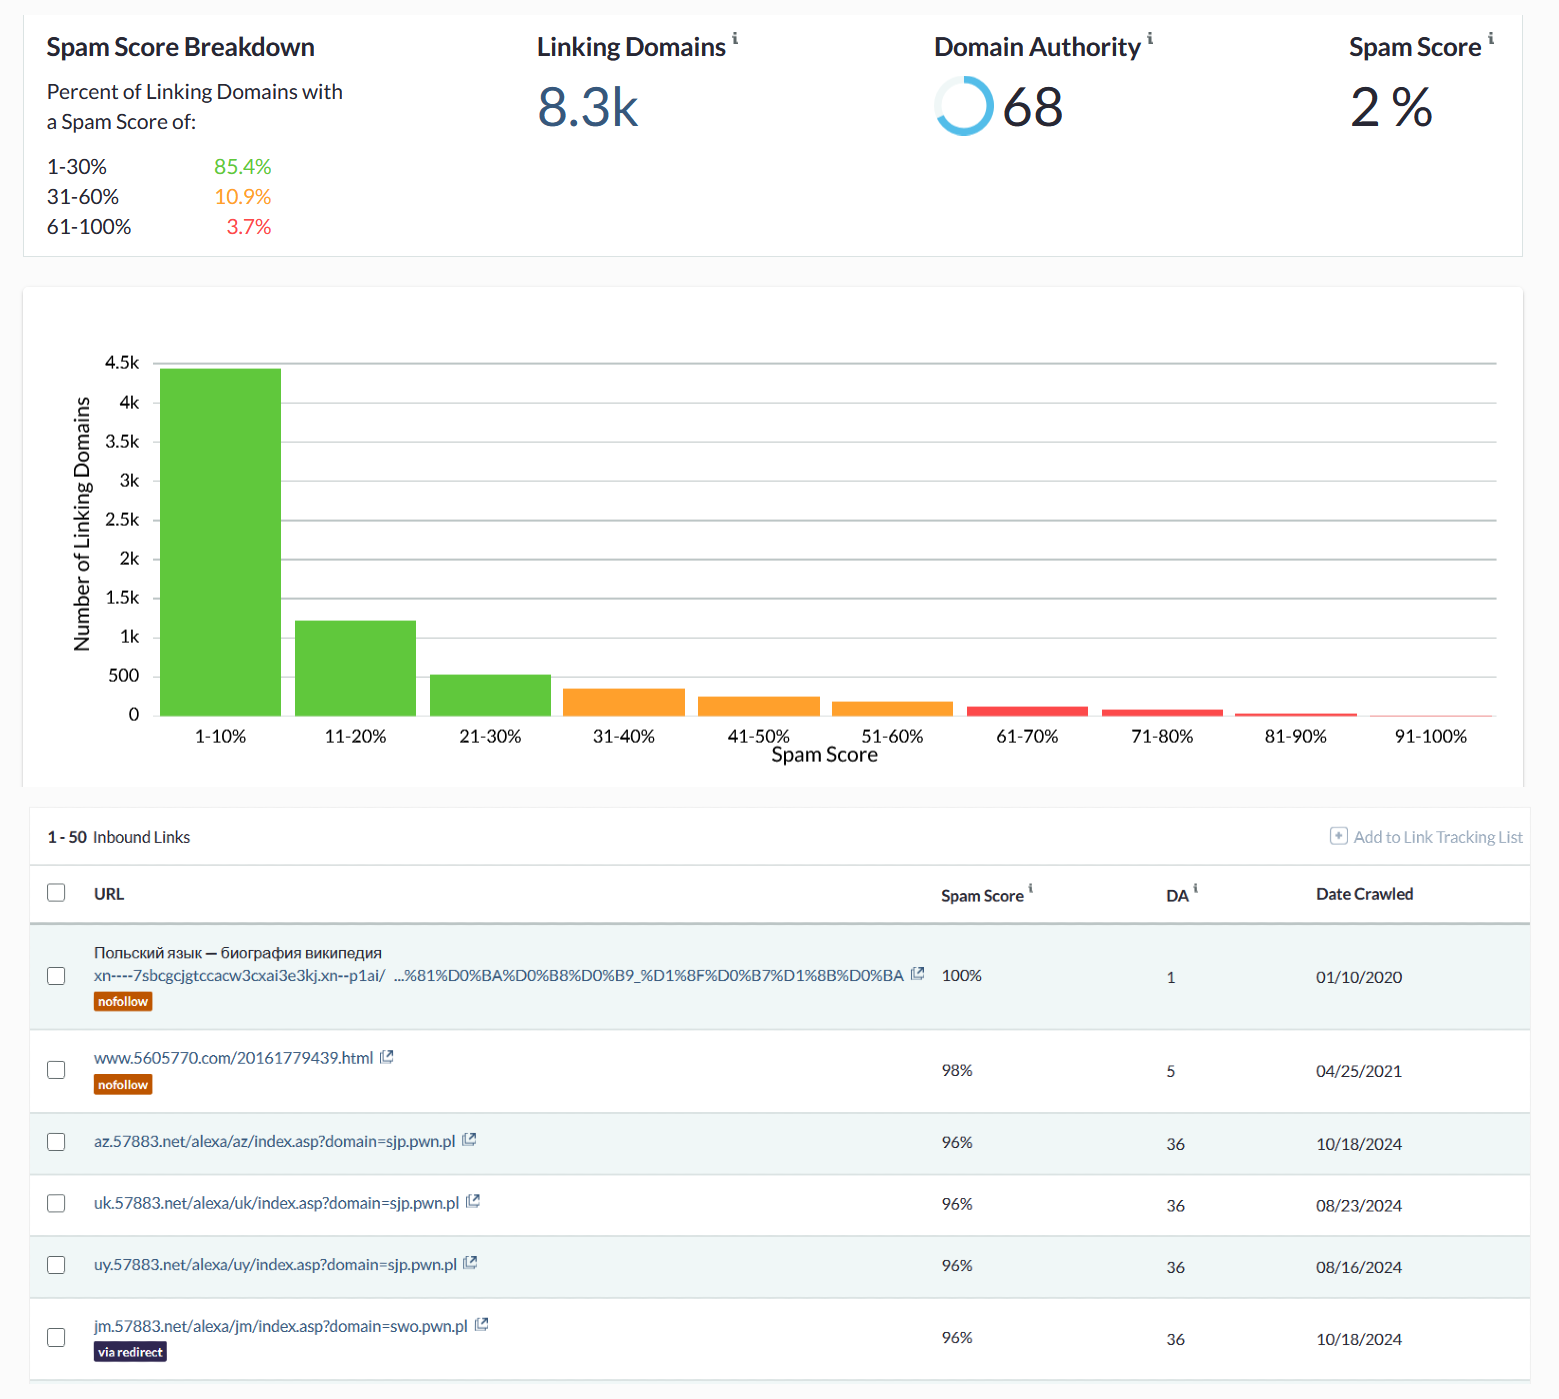Click the 98% spam score cell

point(957,1070)
